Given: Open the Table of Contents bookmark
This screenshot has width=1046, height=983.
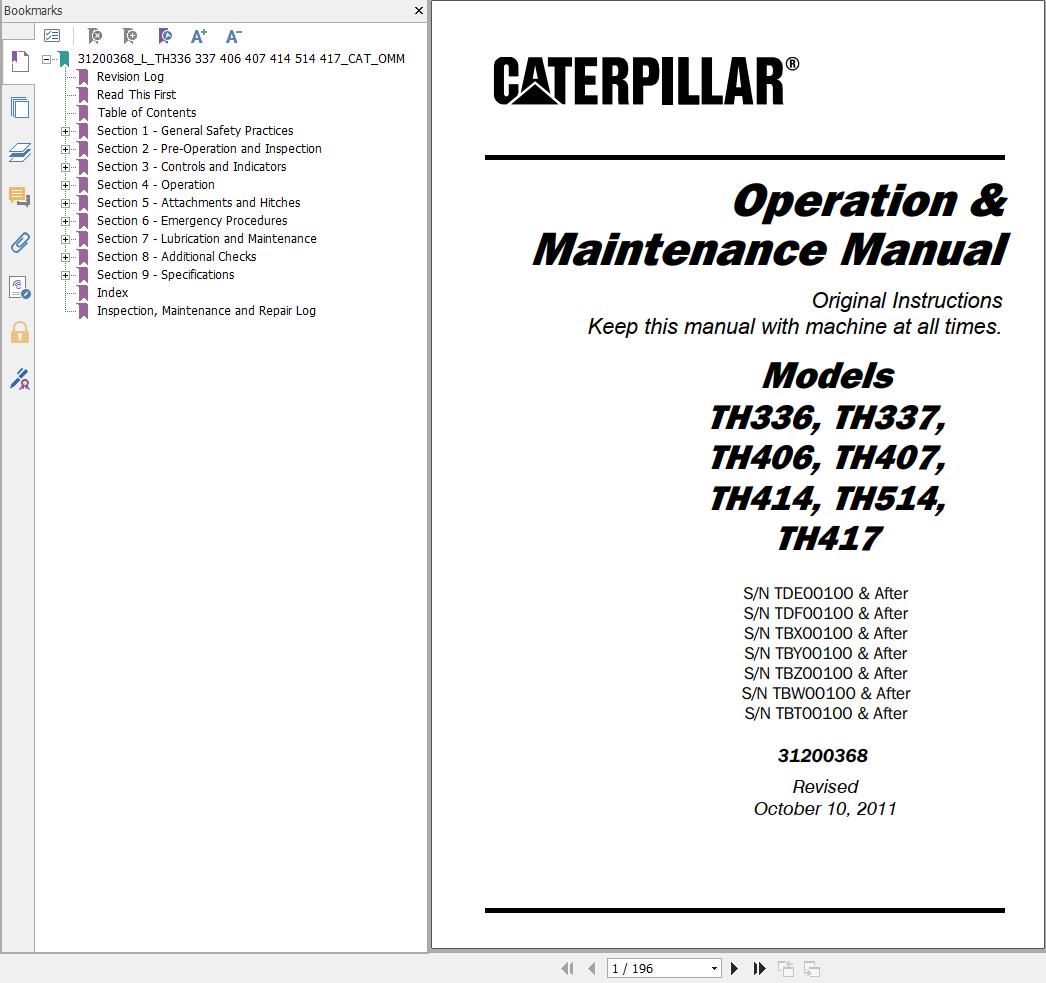Looking at the screenshot, I should pos(147,112).
